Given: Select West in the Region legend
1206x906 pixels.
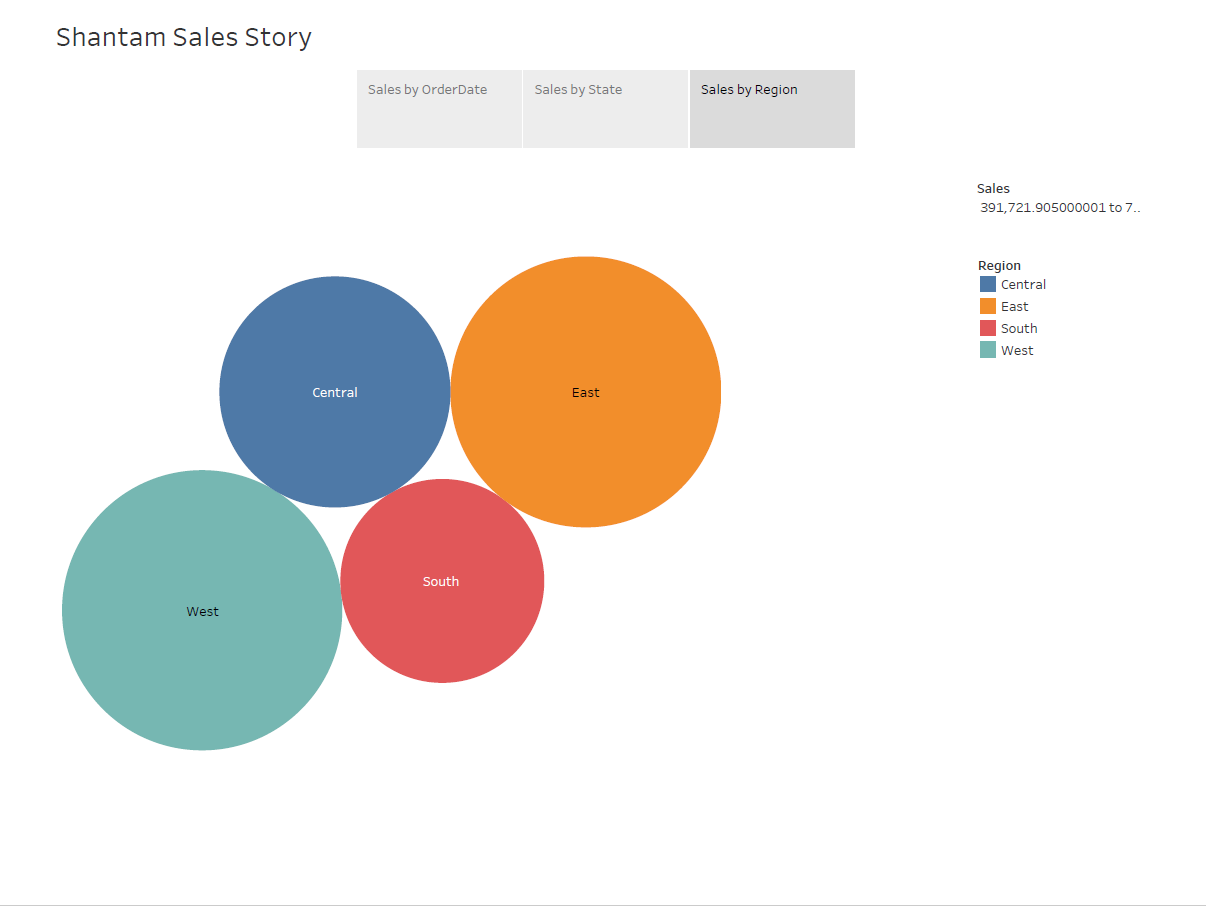Looking at the screenshot, I should tap(1016, 350).
